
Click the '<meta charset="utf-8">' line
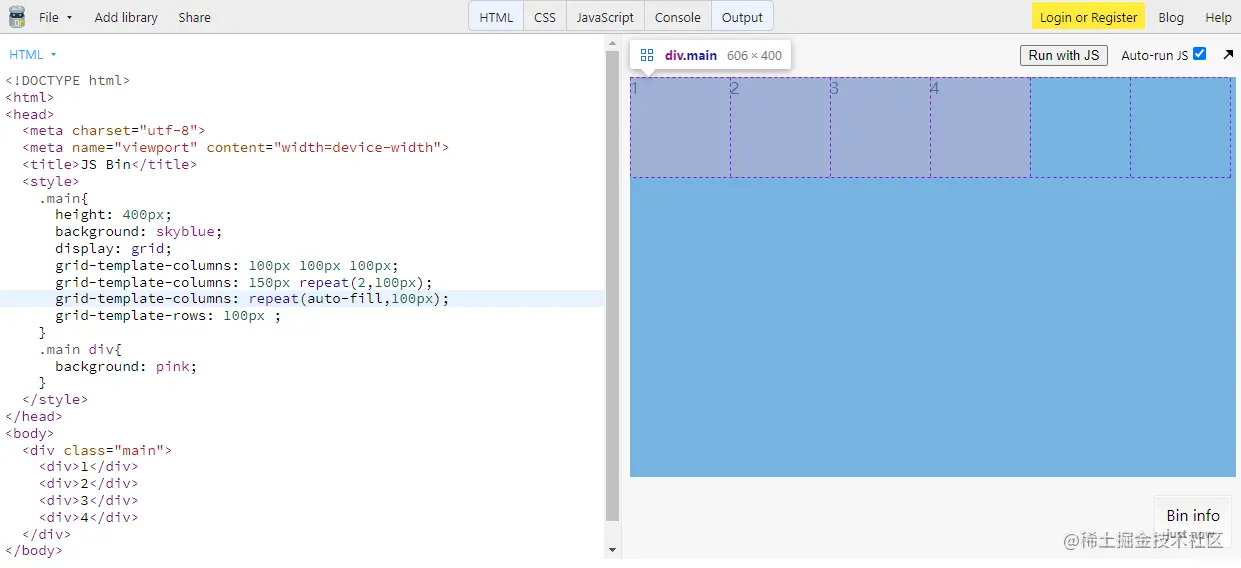pos(113,130)
